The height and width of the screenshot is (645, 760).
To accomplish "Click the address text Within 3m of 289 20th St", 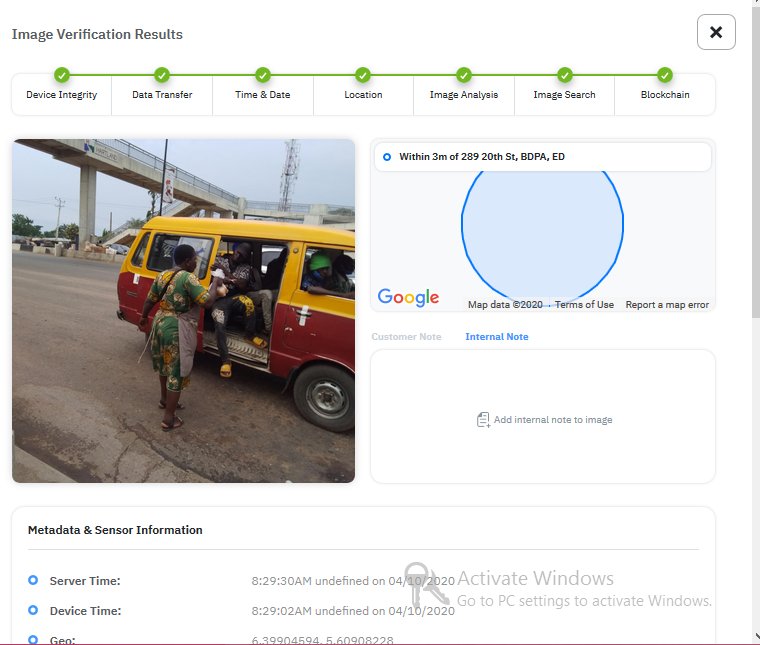I will (x=482, y=157).
